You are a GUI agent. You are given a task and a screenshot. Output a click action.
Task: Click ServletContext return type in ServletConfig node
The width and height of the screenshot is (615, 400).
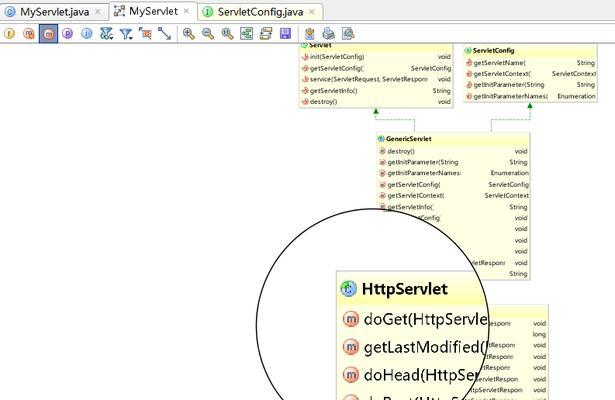pyautogui.click(x=574, y=74)
